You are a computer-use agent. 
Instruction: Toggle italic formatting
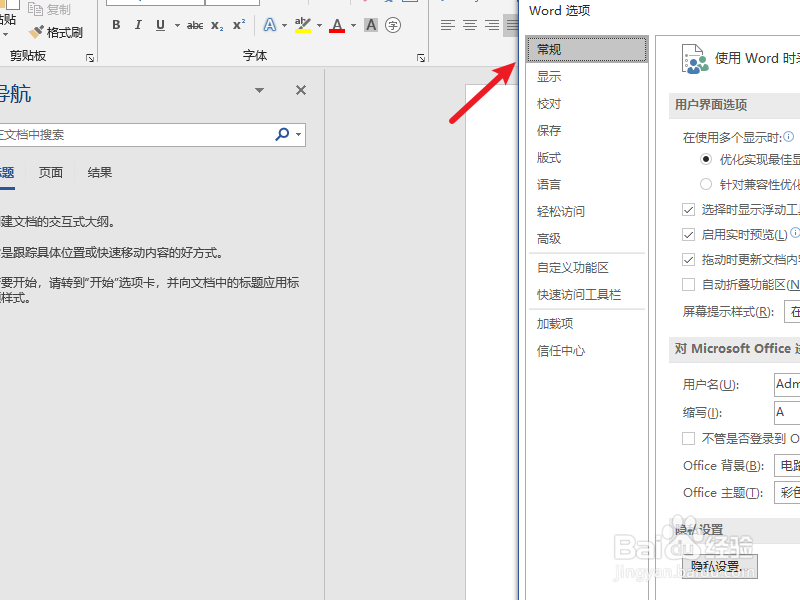click(x=138, y=25)
